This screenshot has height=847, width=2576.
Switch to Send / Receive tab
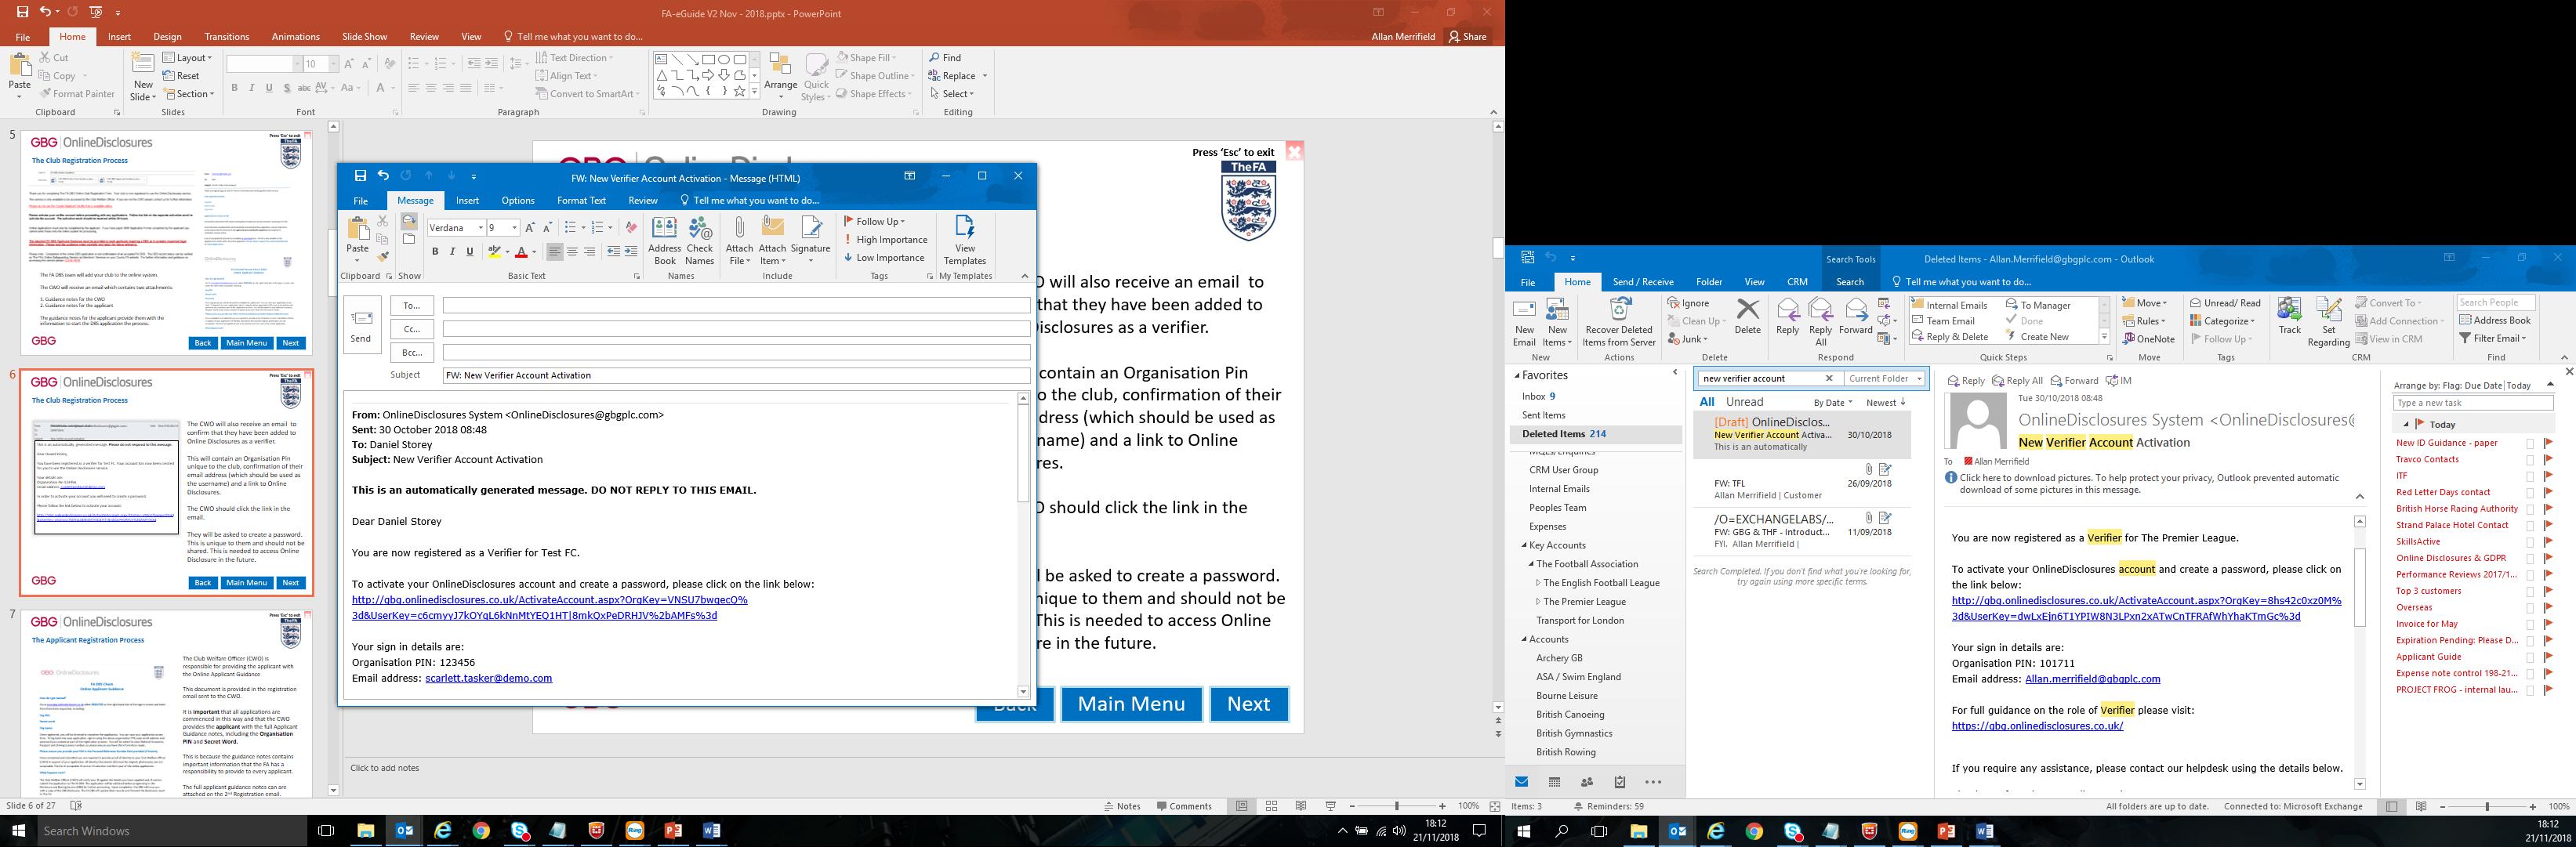pyautogui.click(x=1642, y=282)
